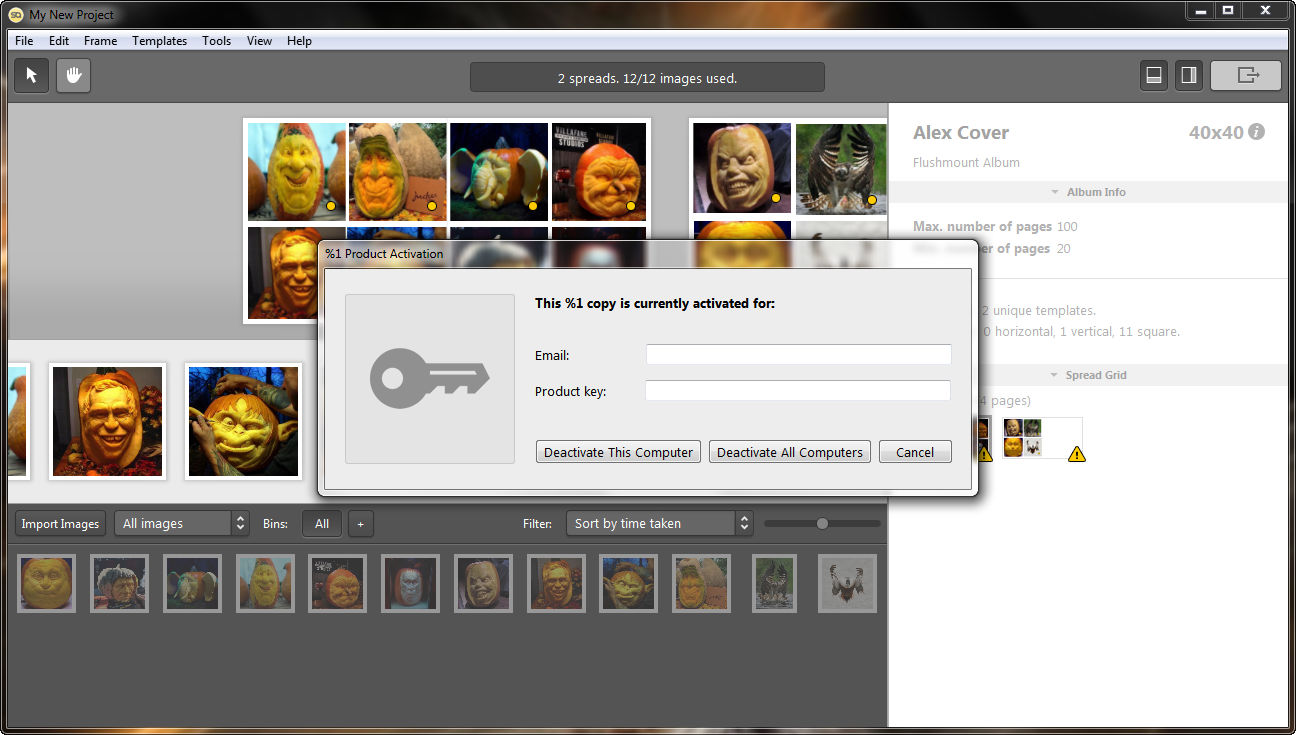Collapse the Album Info section
This screenshot has width=1296, height=735.
pyautogui.click(x=1088, y=192)
